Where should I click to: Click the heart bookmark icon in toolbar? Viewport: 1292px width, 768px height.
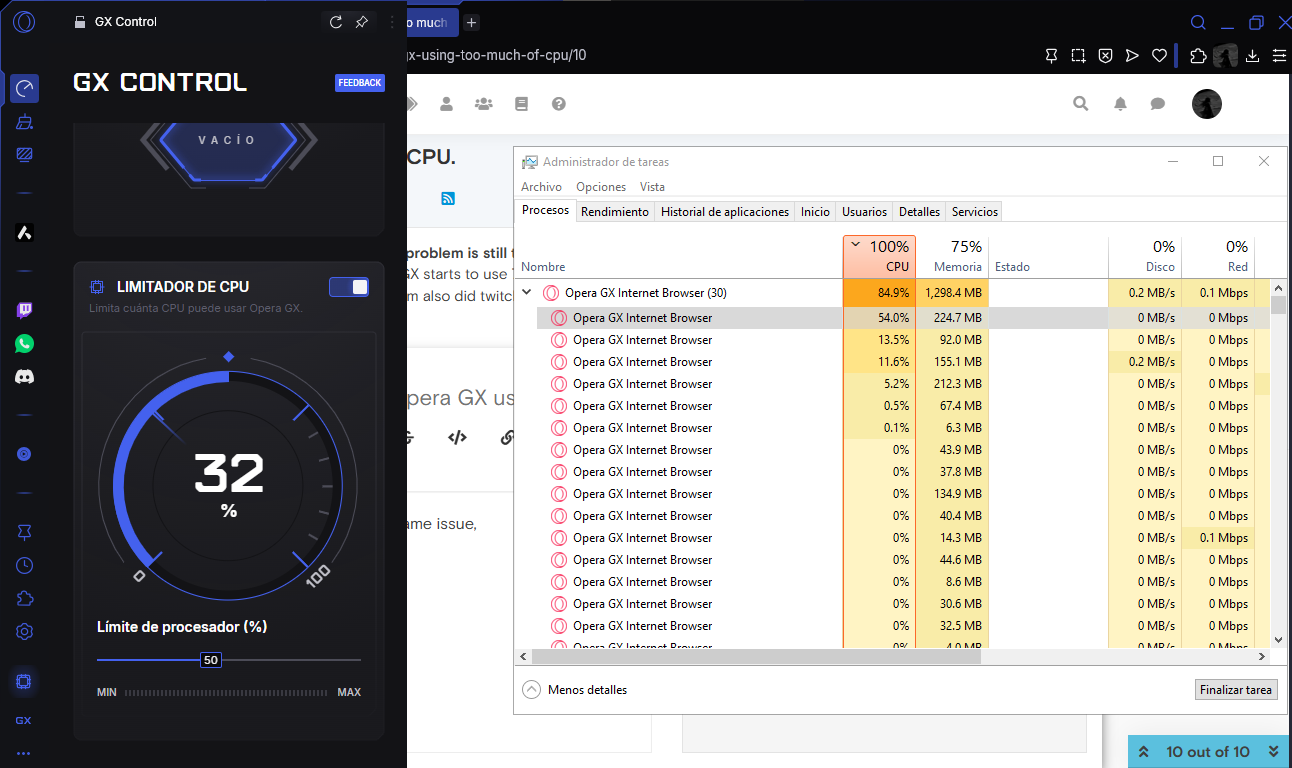[x=1159, y=55]
